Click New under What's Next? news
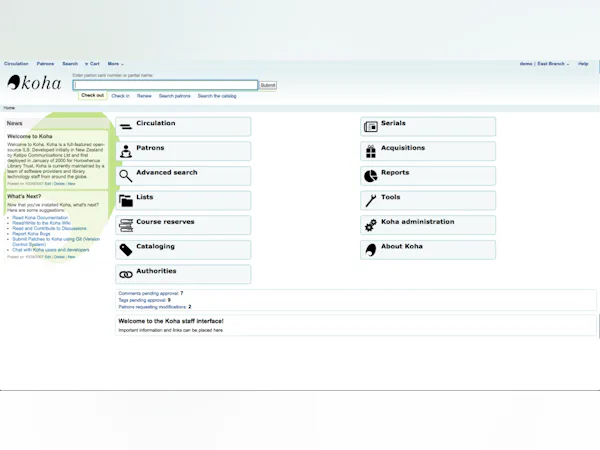 [x=72, y=257]
